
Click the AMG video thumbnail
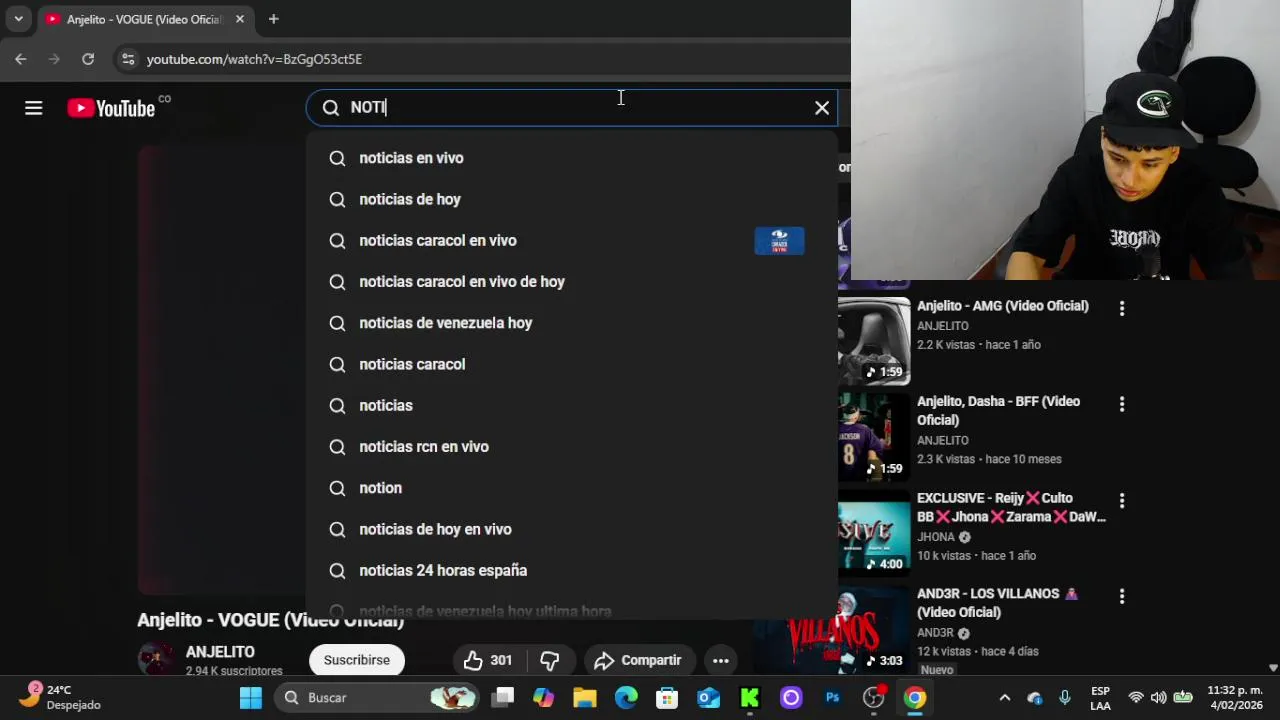(874, 341)
